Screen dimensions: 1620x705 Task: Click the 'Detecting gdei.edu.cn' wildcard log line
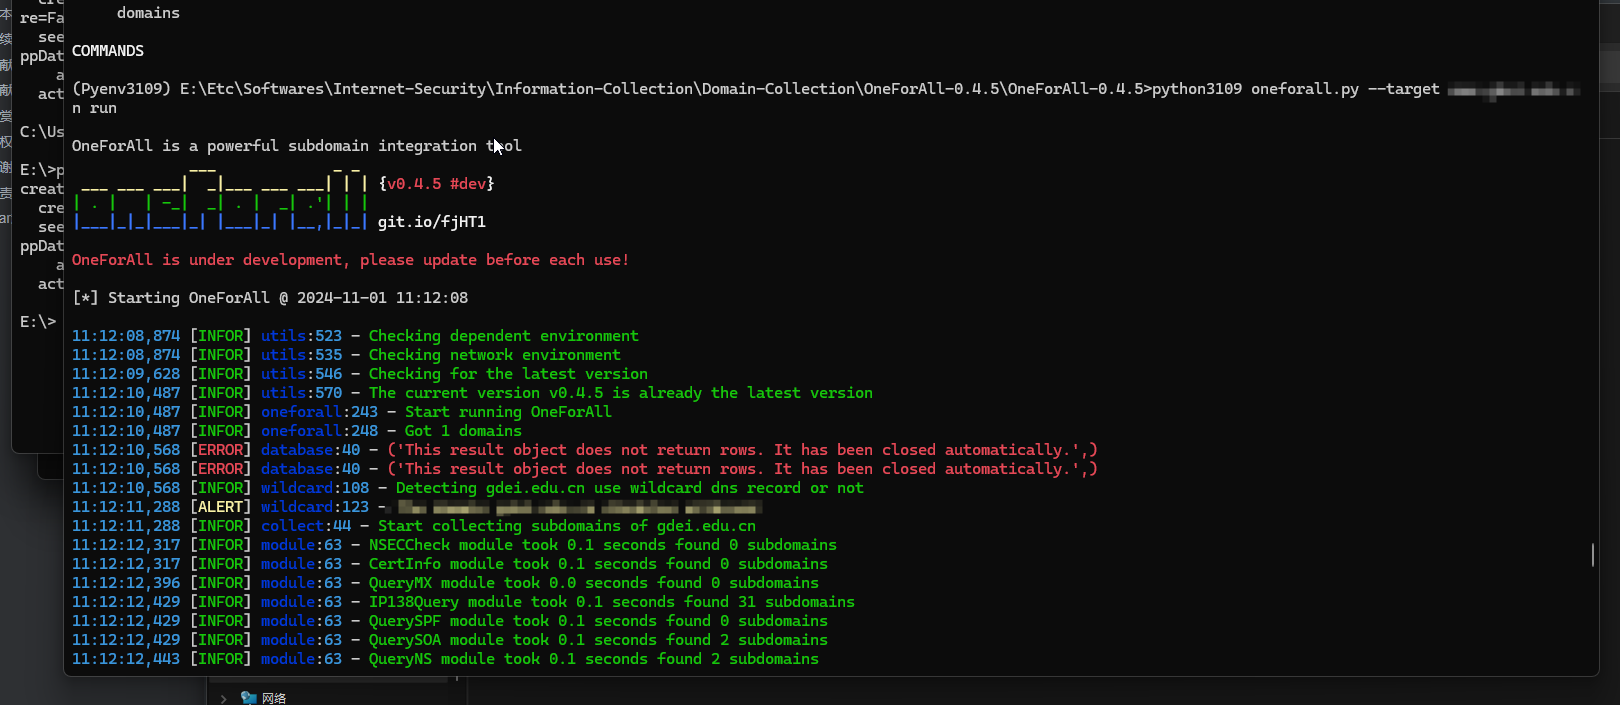point(629,488)
